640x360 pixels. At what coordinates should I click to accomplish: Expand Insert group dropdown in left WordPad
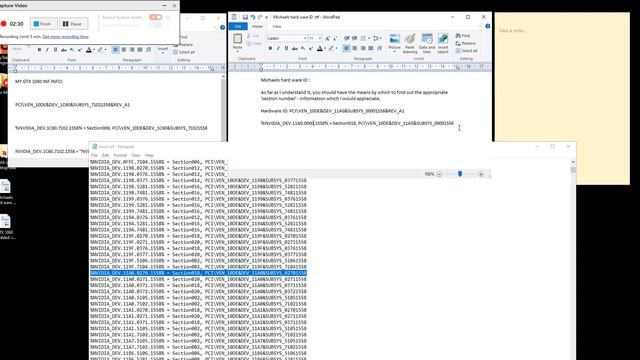[163, 50]
